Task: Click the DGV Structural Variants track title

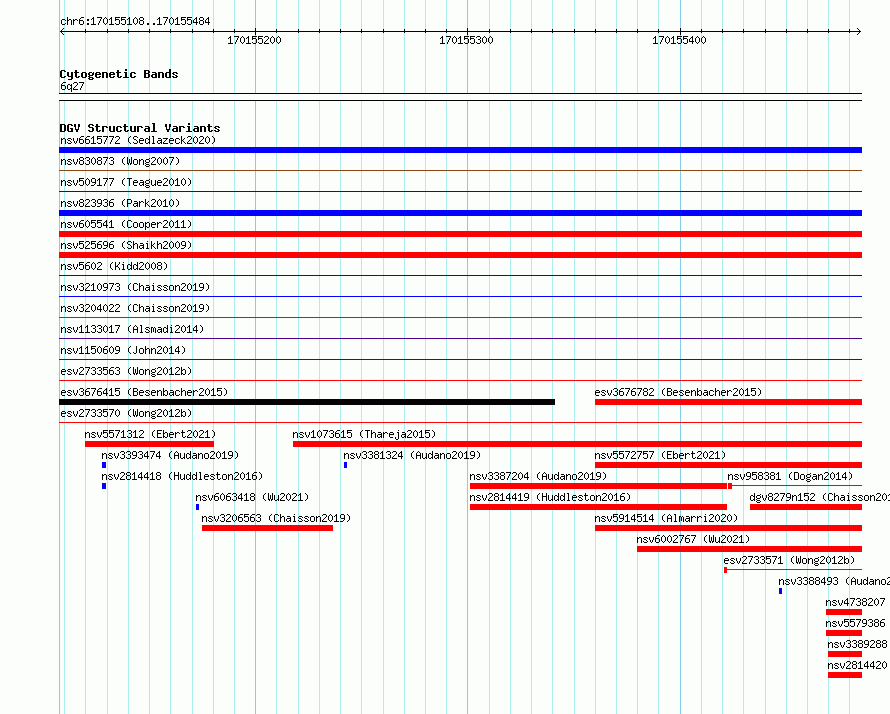Action: 140,128
